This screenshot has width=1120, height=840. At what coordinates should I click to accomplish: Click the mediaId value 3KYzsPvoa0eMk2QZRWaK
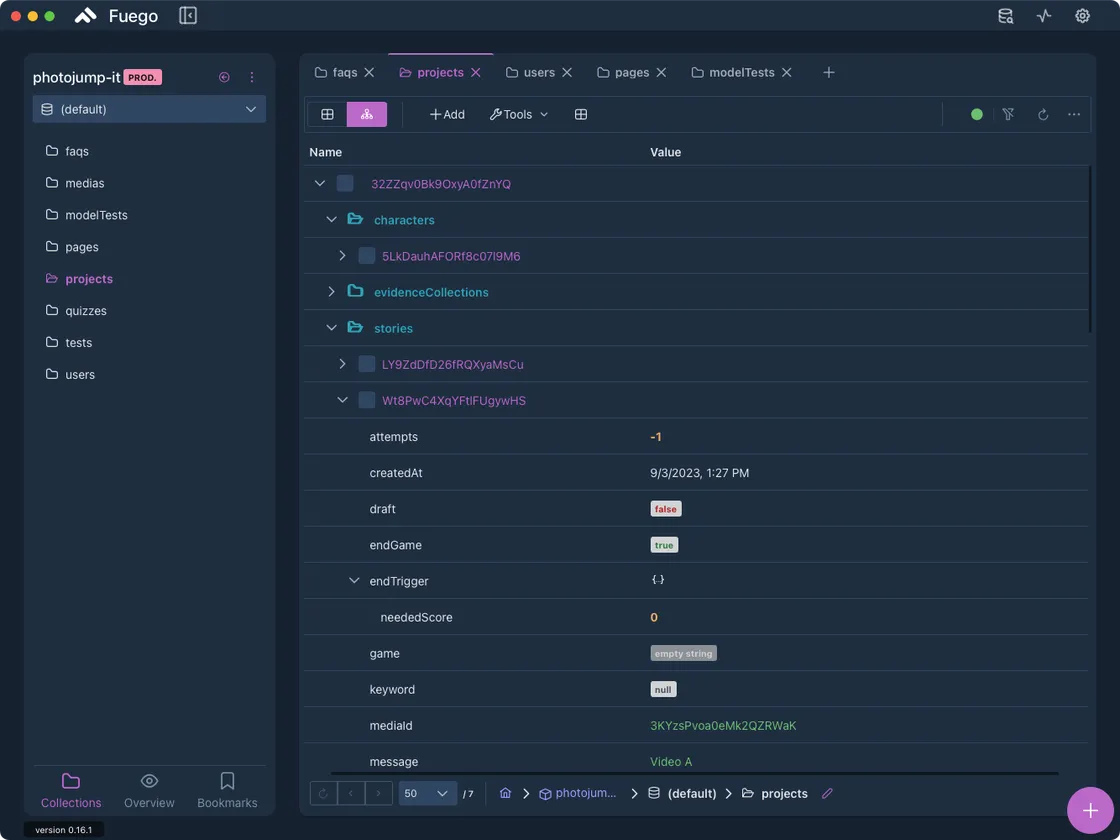pyautogui.click(x=723, y=726)
